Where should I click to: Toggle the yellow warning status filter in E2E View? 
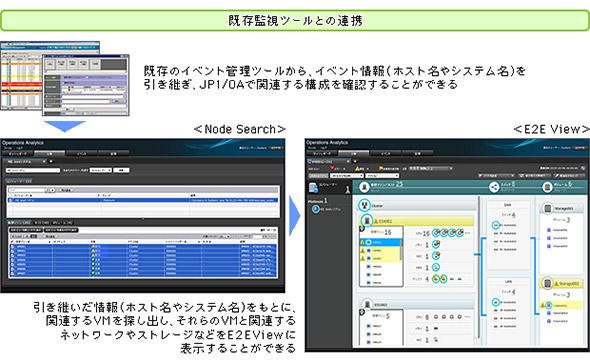[357, 168]
